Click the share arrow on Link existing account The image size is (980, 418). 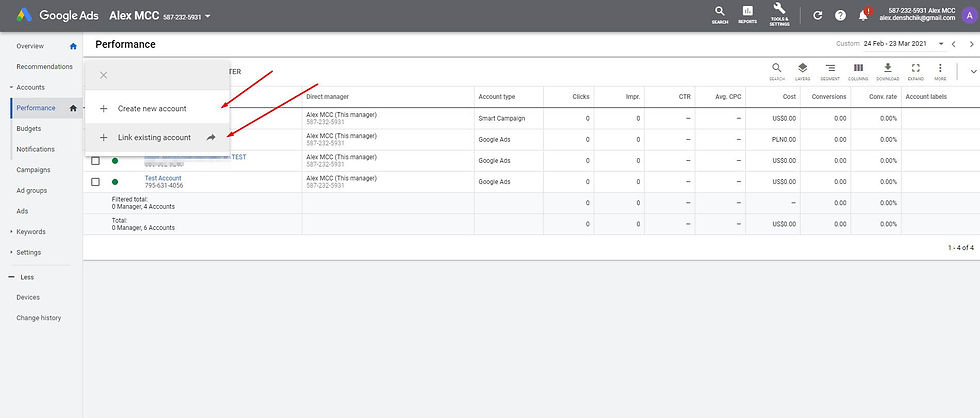(211, 137)
